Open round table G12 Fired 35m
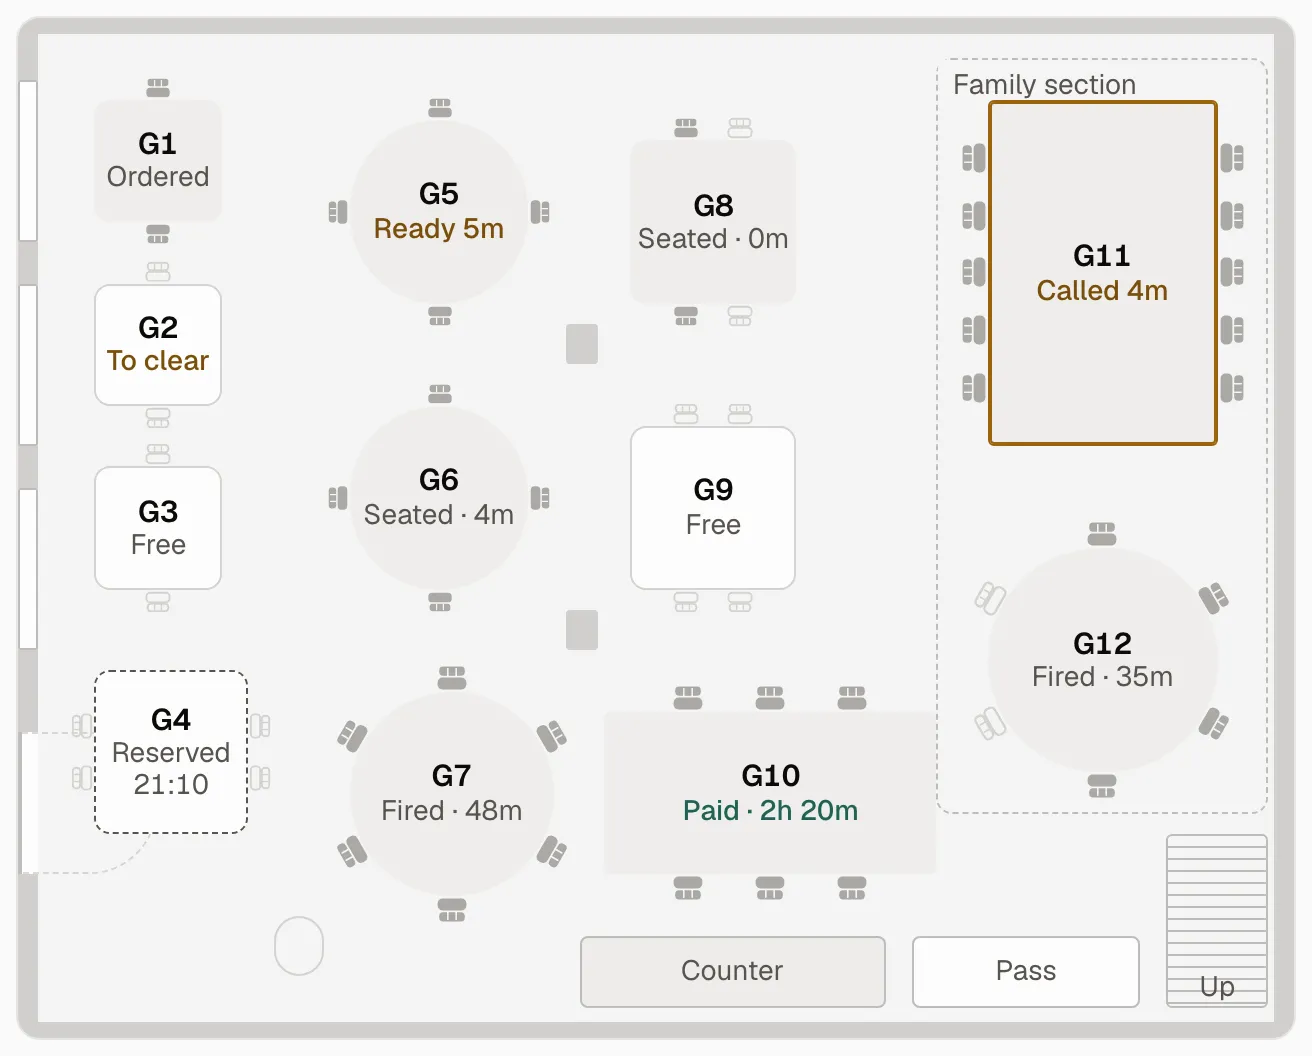The width and height of the screenshot is (1312, 1056). tap(1103, 660)
